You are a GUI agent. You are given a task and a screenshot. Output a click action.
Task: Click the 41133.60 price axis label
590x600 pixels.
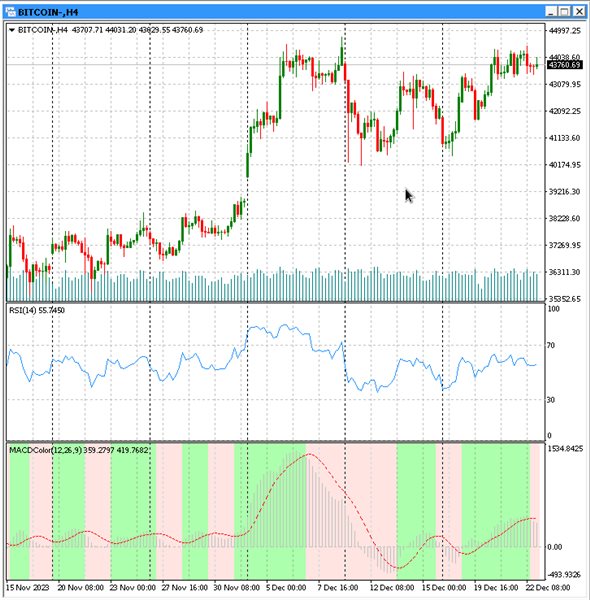coord(565,138)
